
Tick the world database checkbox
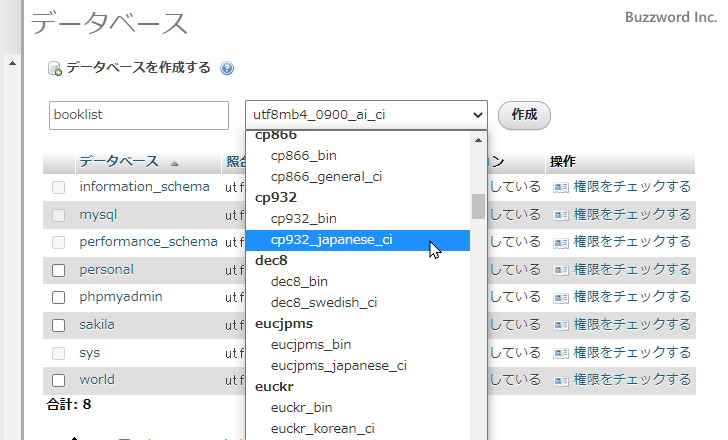tap(58, 381)
